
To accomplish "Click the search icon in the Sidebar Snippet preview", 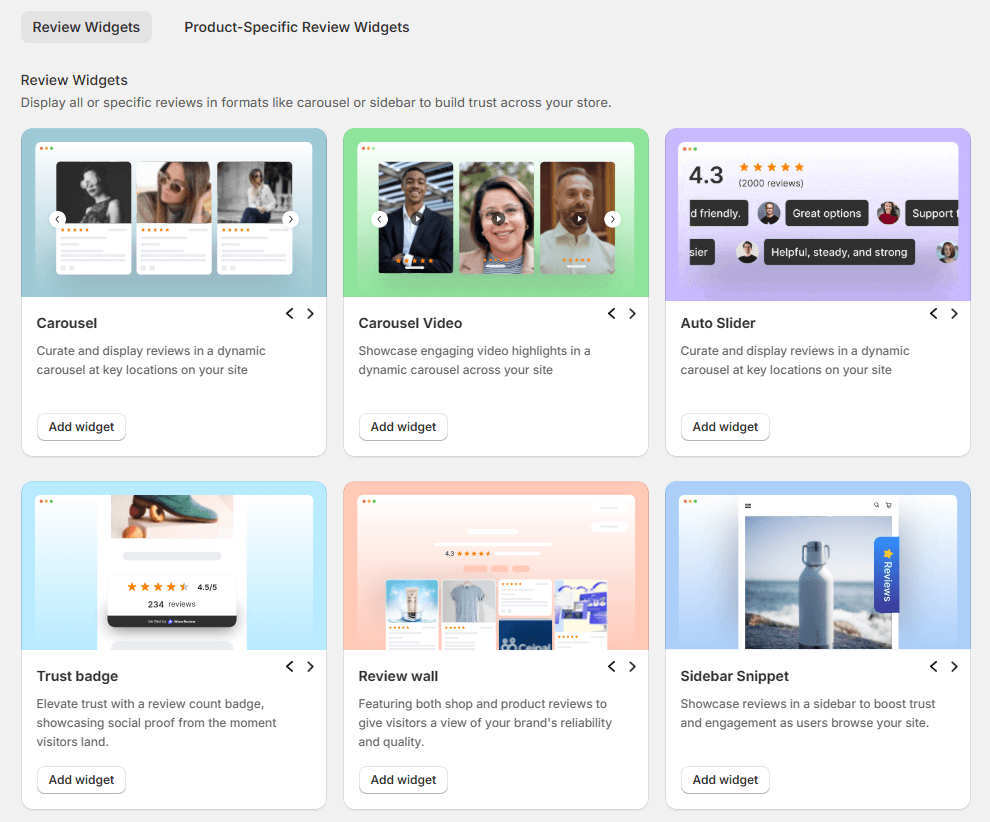I will [875, 505].
